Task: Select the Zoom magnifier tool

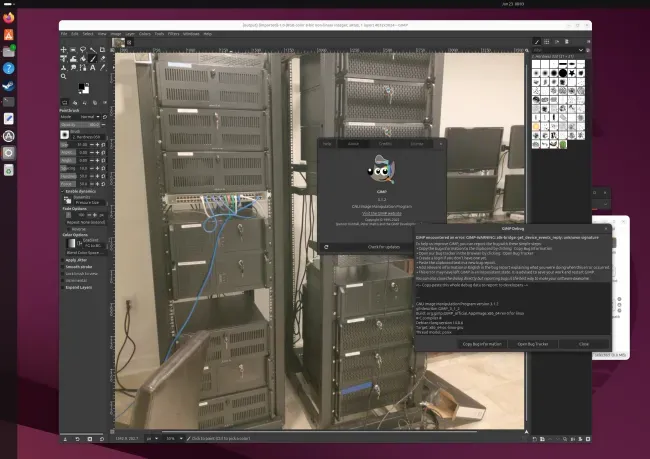Action: tap(63, 77)
